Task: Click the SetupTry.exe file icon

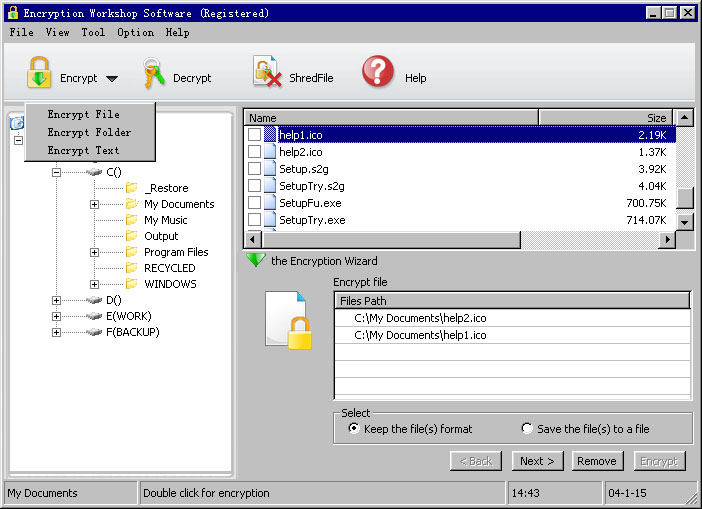Action: coord(270,220)
